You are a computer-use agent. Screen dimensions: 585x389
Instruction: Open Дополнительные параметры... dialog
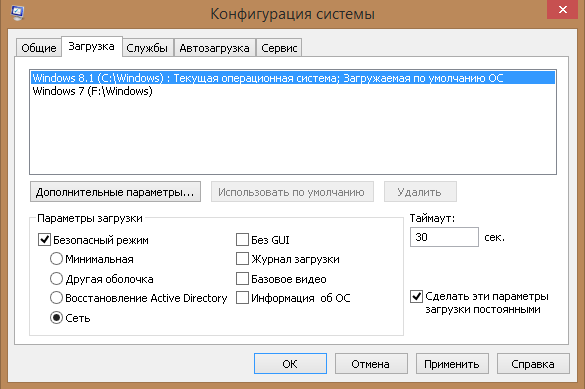[x=115, y=192]
